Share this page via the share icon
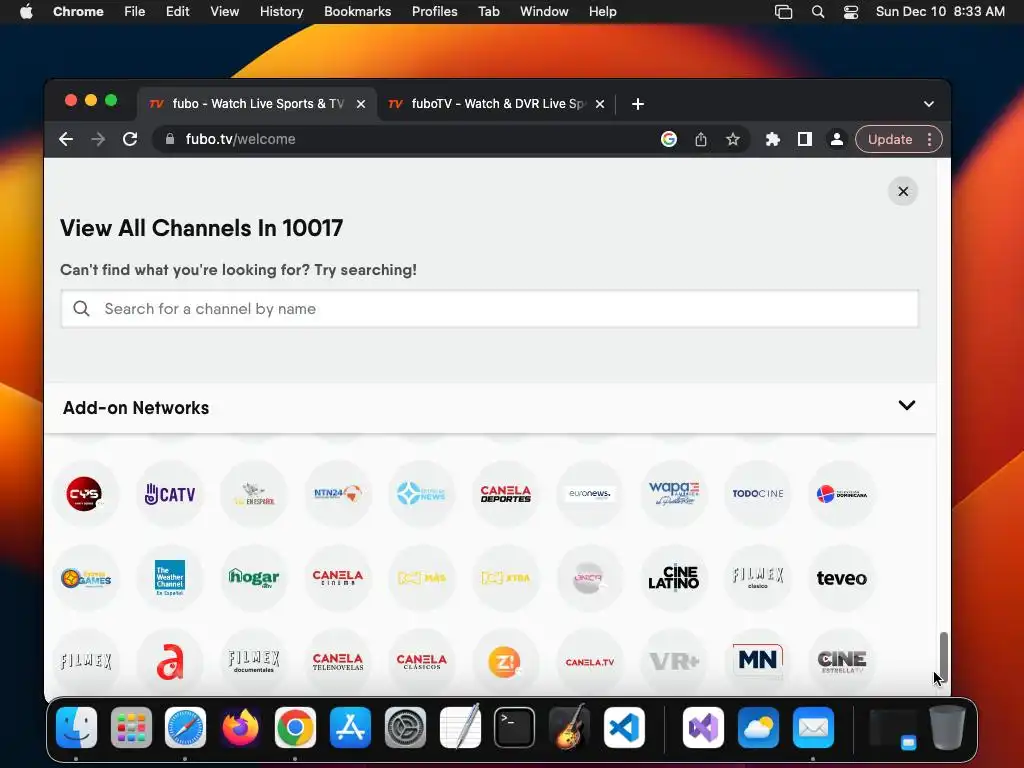Viewport: 1024px width, 768px height. [701, 139]
